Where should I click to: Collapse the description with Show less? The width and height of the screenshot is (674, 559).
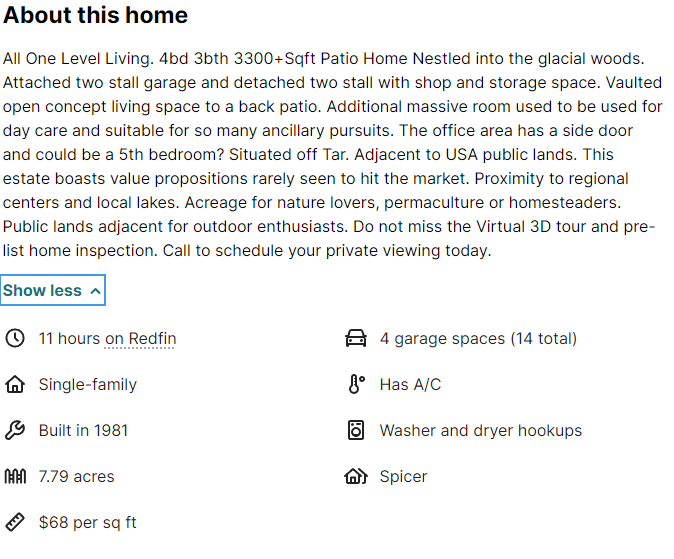pos(43,291)
